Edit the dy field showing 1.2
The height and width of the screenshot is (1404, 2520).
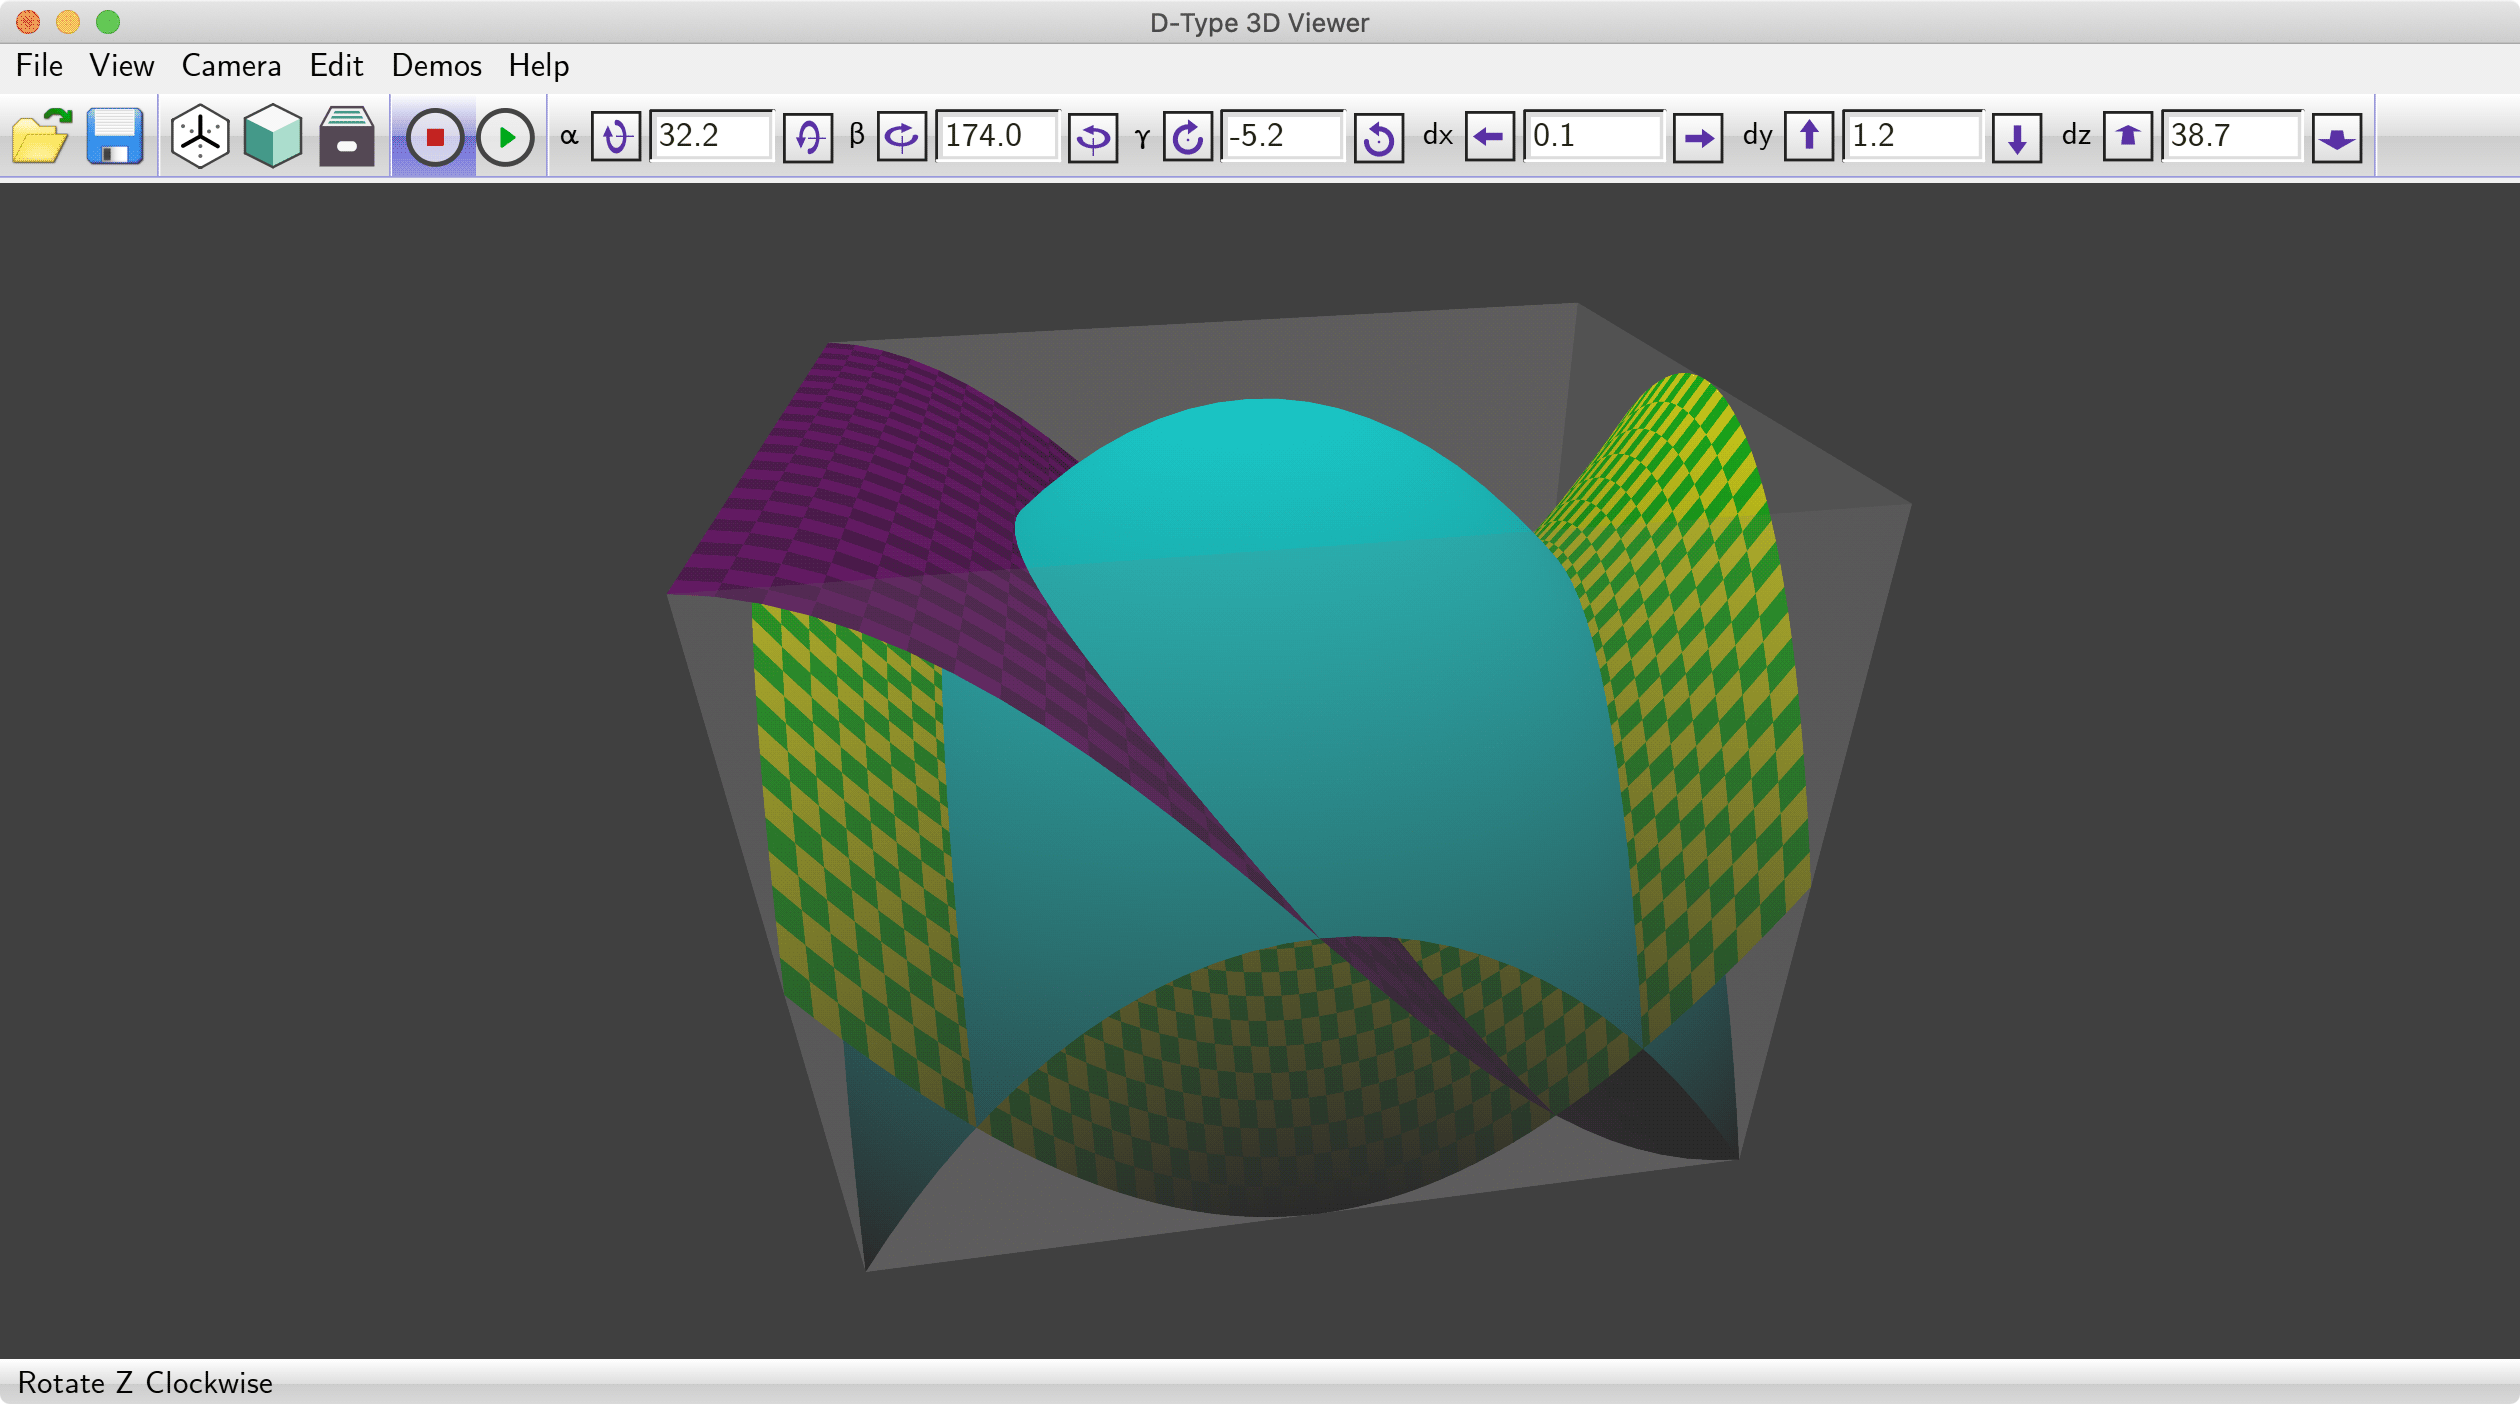coord(1913,135)
